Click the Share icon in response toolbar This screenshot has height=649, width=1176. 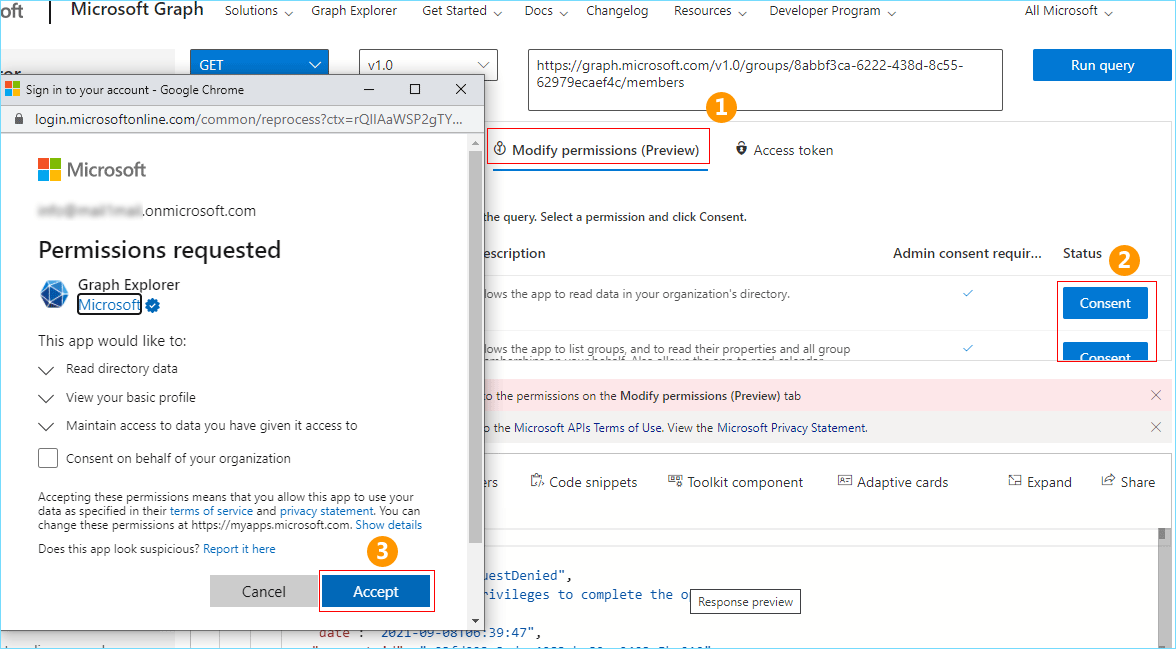pos(1108,481)
